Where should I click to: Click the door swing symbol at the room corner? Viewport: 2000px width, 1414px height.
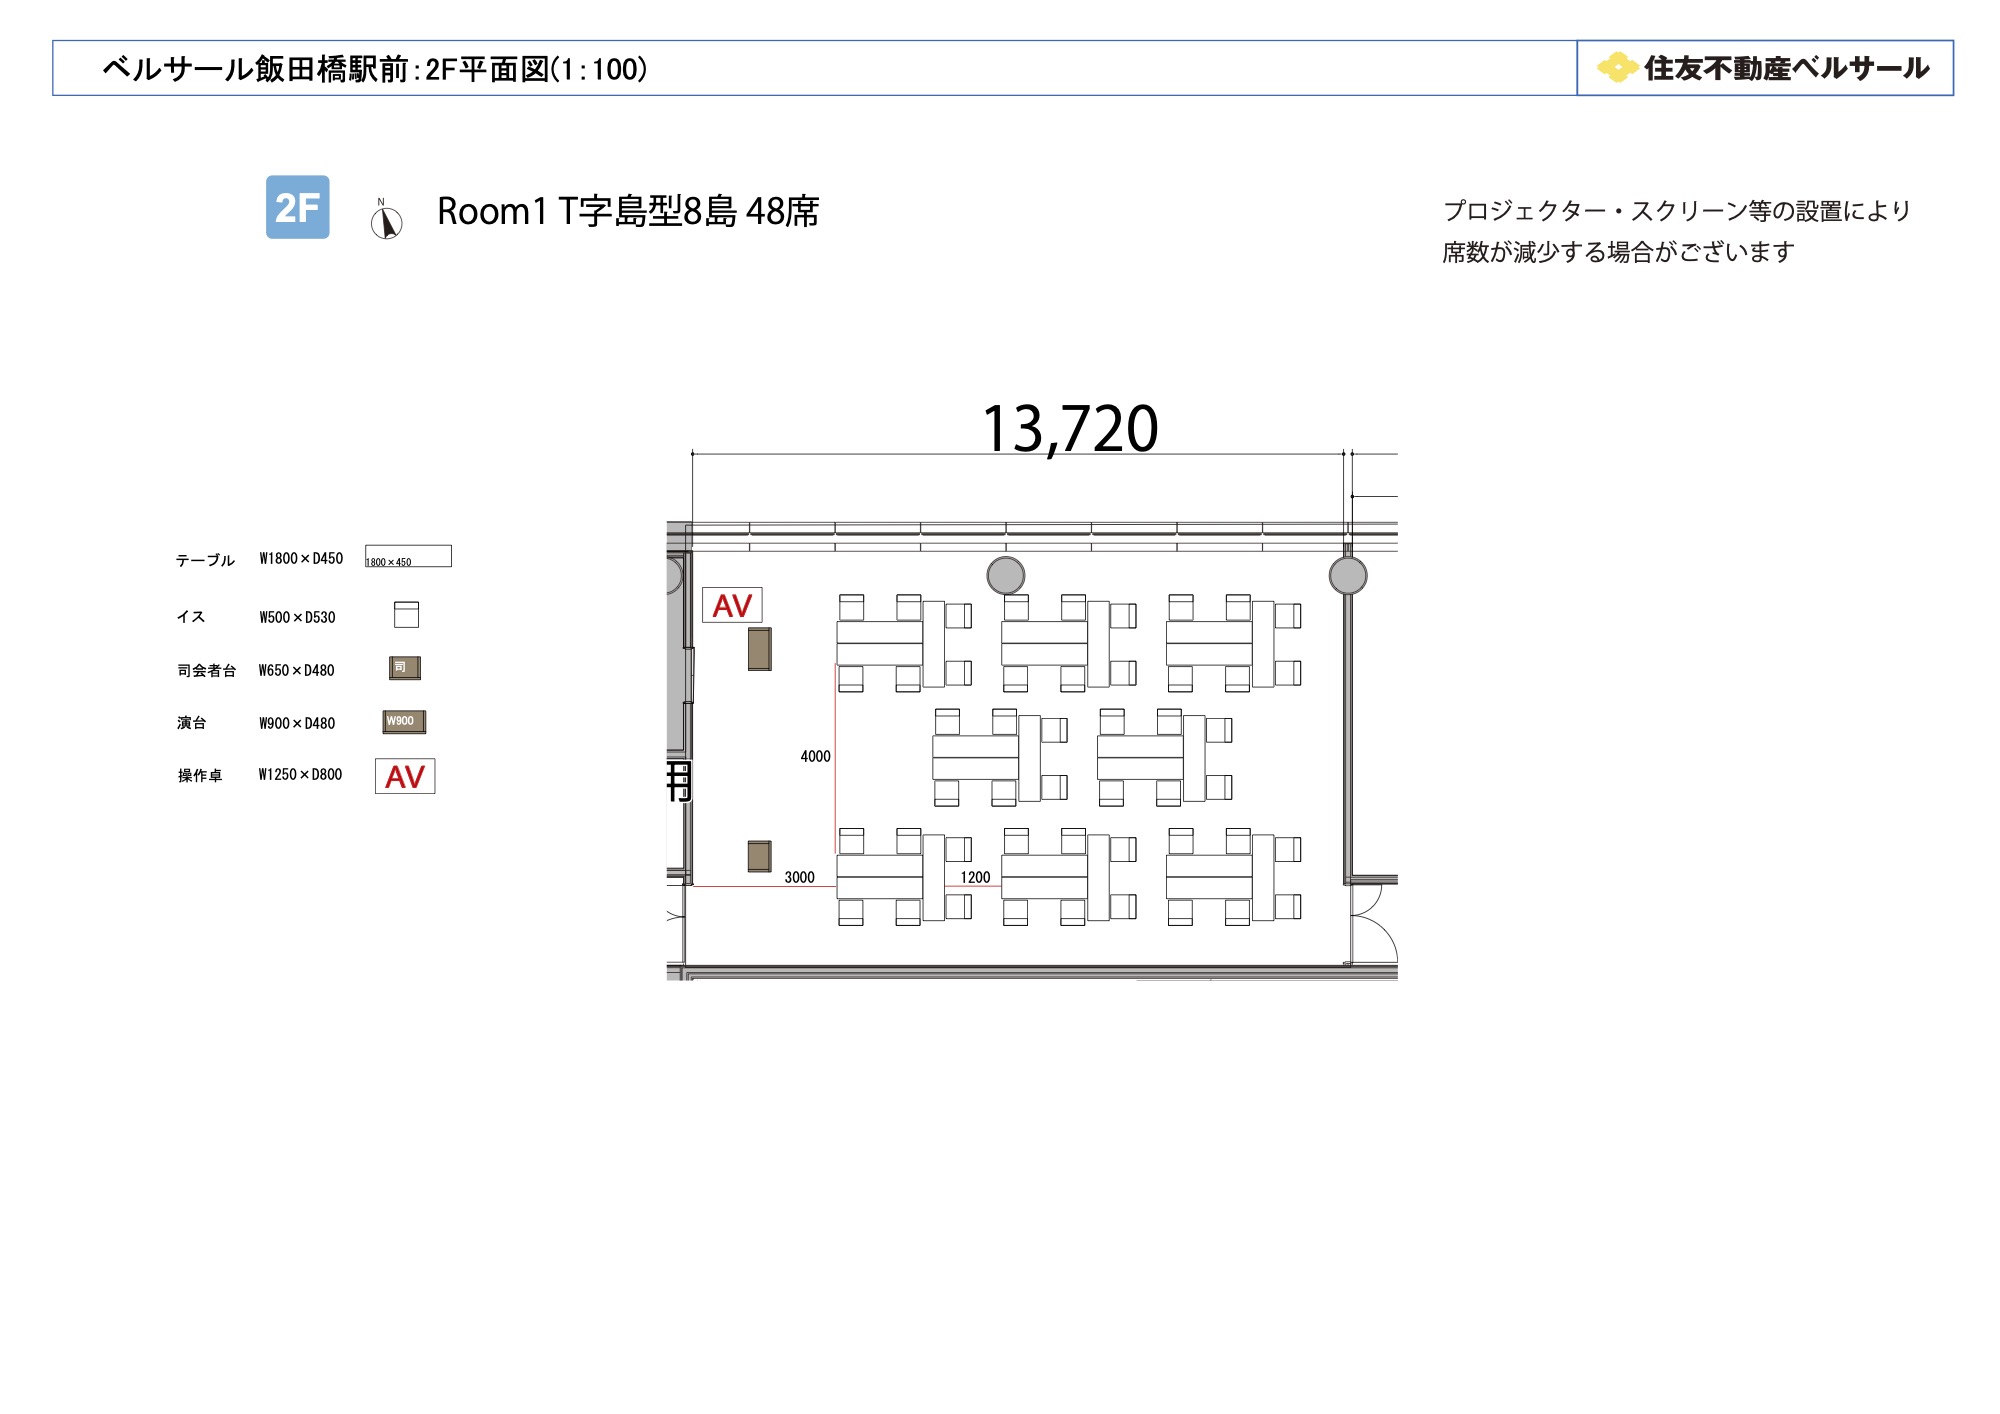click(1373, 925)
